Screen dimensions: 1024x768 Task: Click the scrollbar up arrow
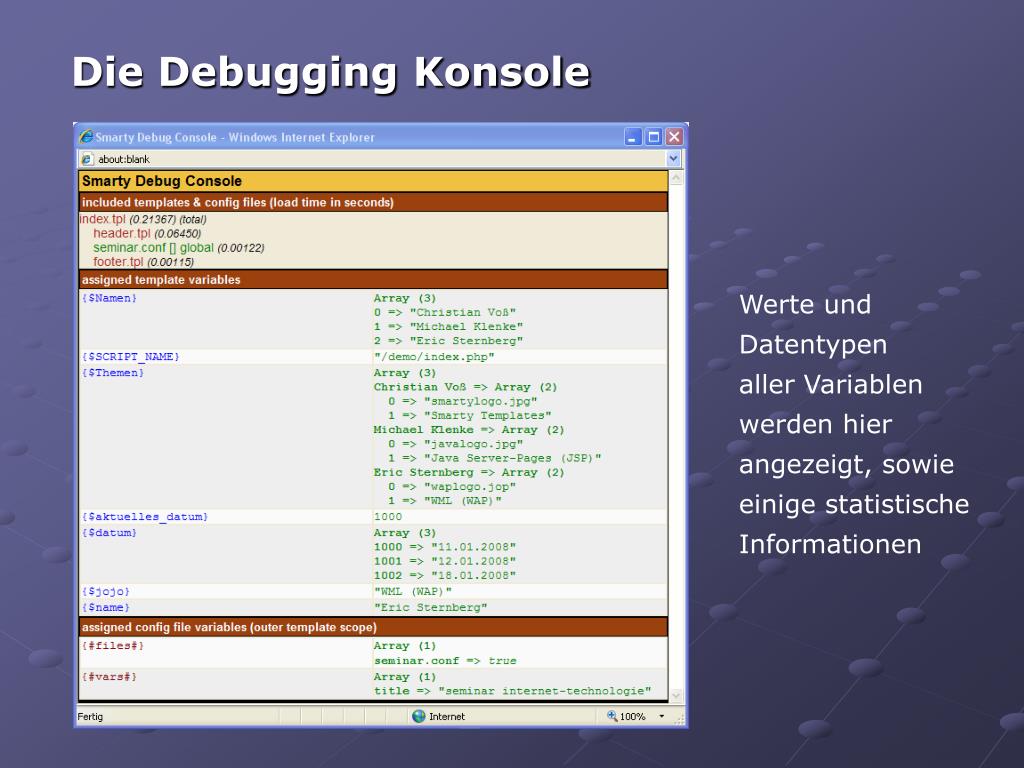(x=676, y=178)
